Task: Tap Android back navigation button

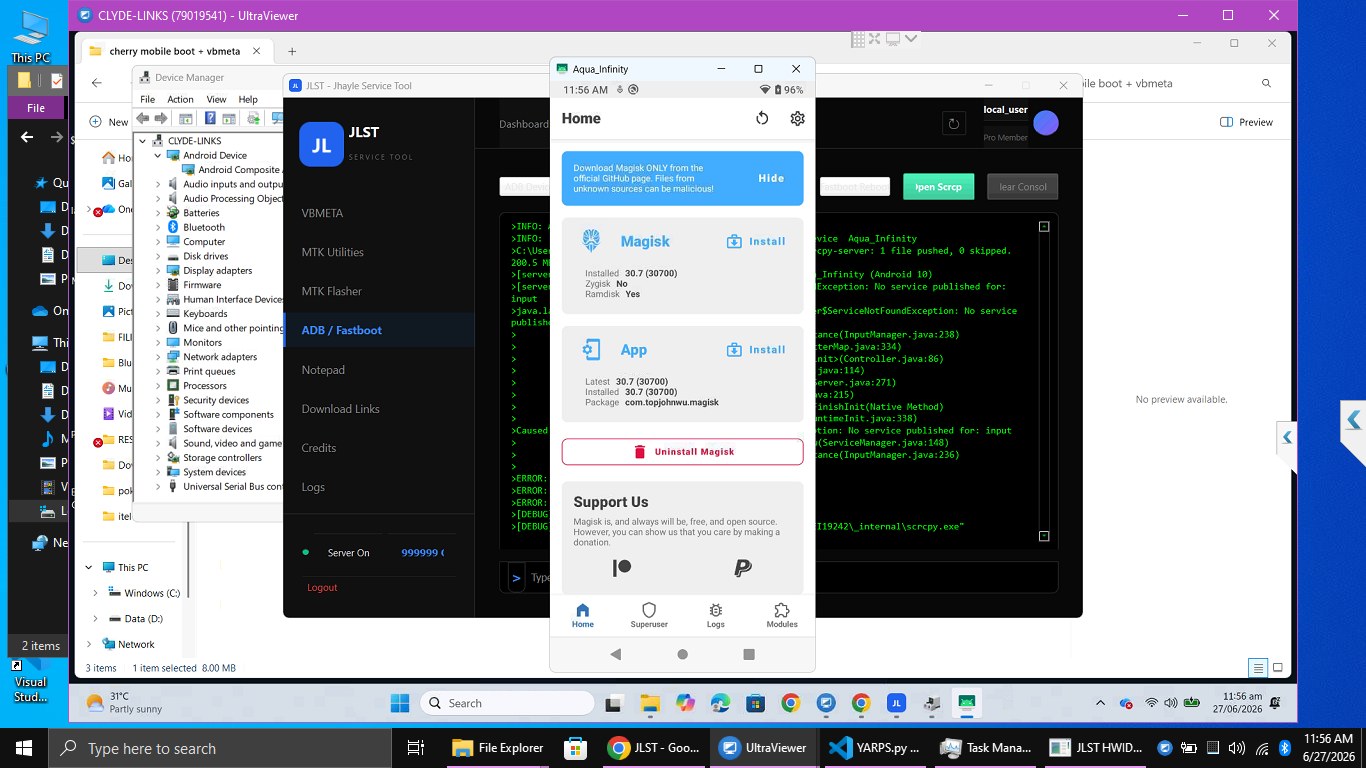Action: point(615,654)
